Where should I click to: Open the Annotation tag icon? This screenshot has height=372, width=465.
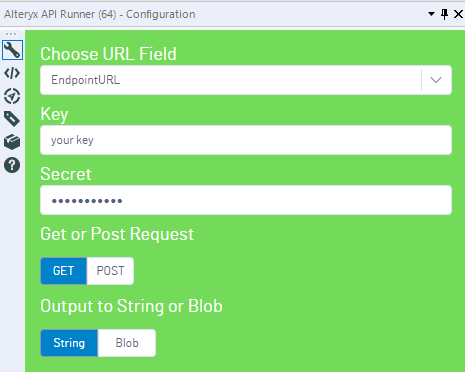12,119
